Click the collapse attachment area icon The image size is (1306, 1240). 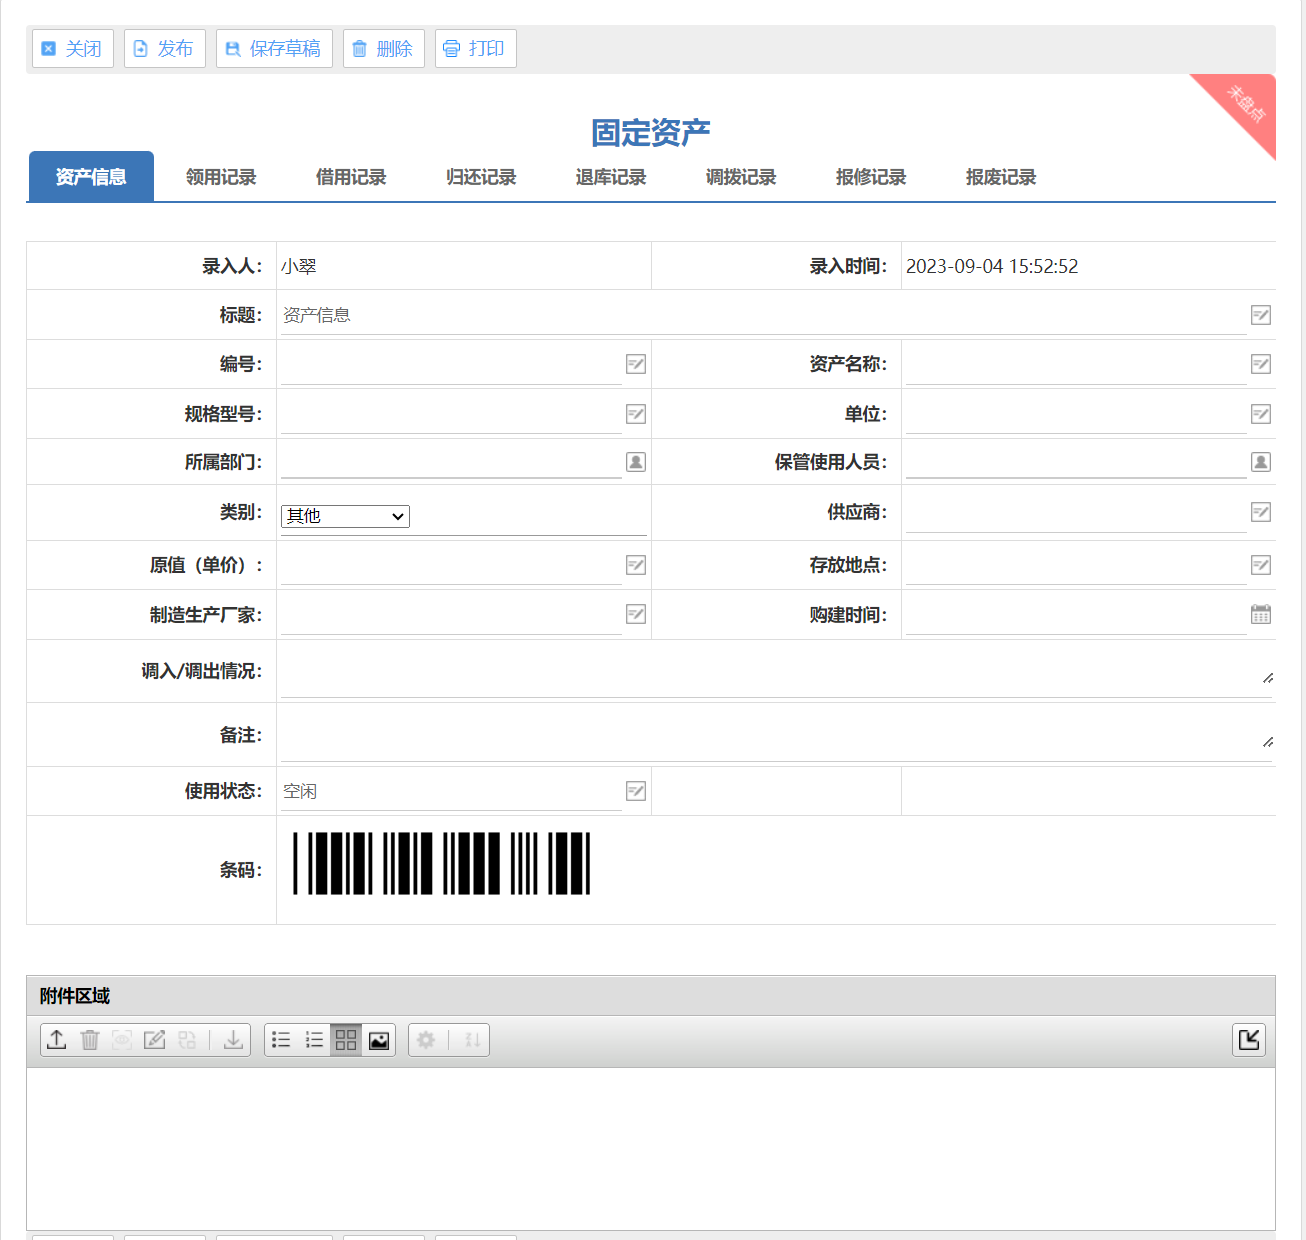pos(1249,1040)
